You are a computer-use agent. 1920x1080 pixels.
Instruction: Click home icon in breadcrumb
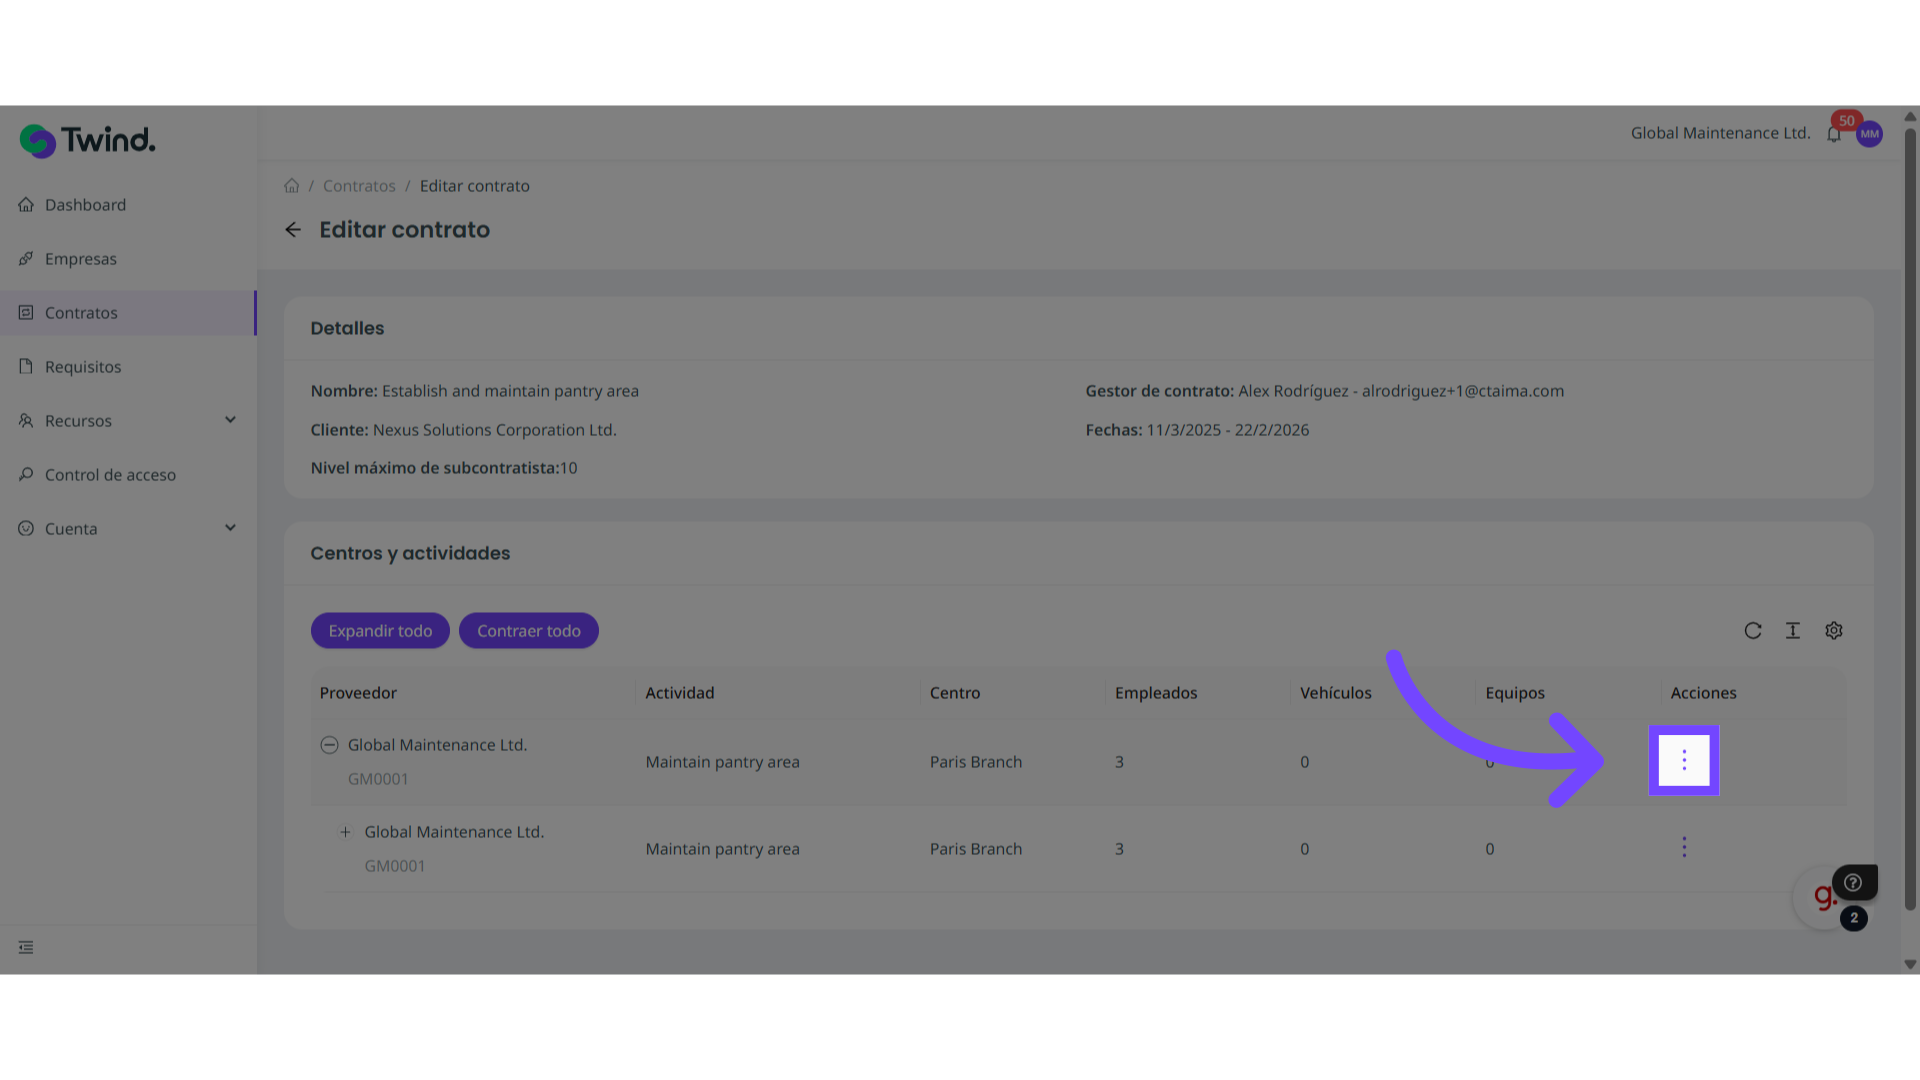pyautogui.click(x=291, y=186)
